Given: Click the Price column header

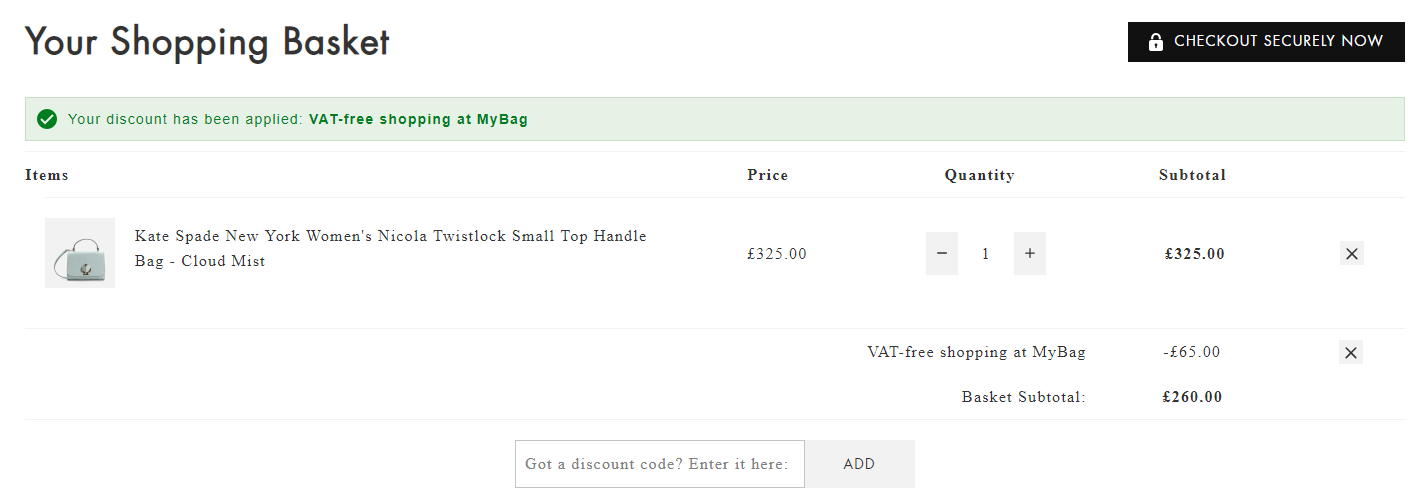Looking at the screenshot, I should click(768, 175).
